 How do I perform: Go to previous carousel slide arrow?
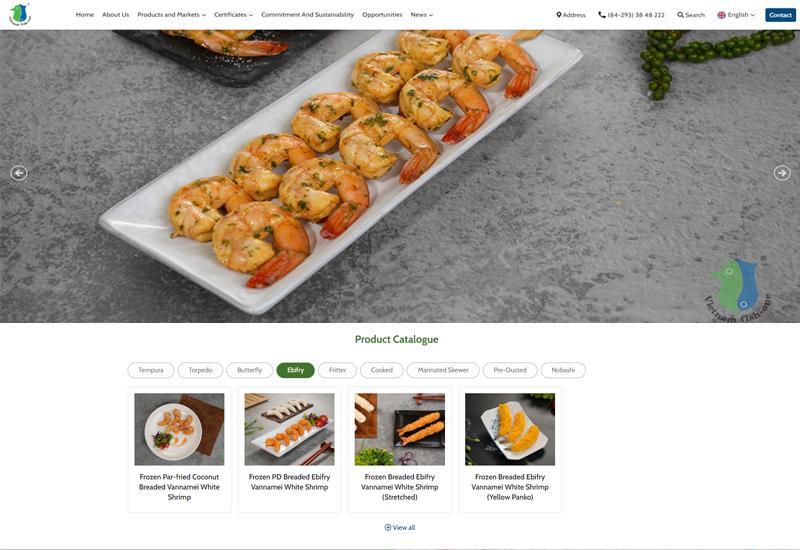click(19, 173)
